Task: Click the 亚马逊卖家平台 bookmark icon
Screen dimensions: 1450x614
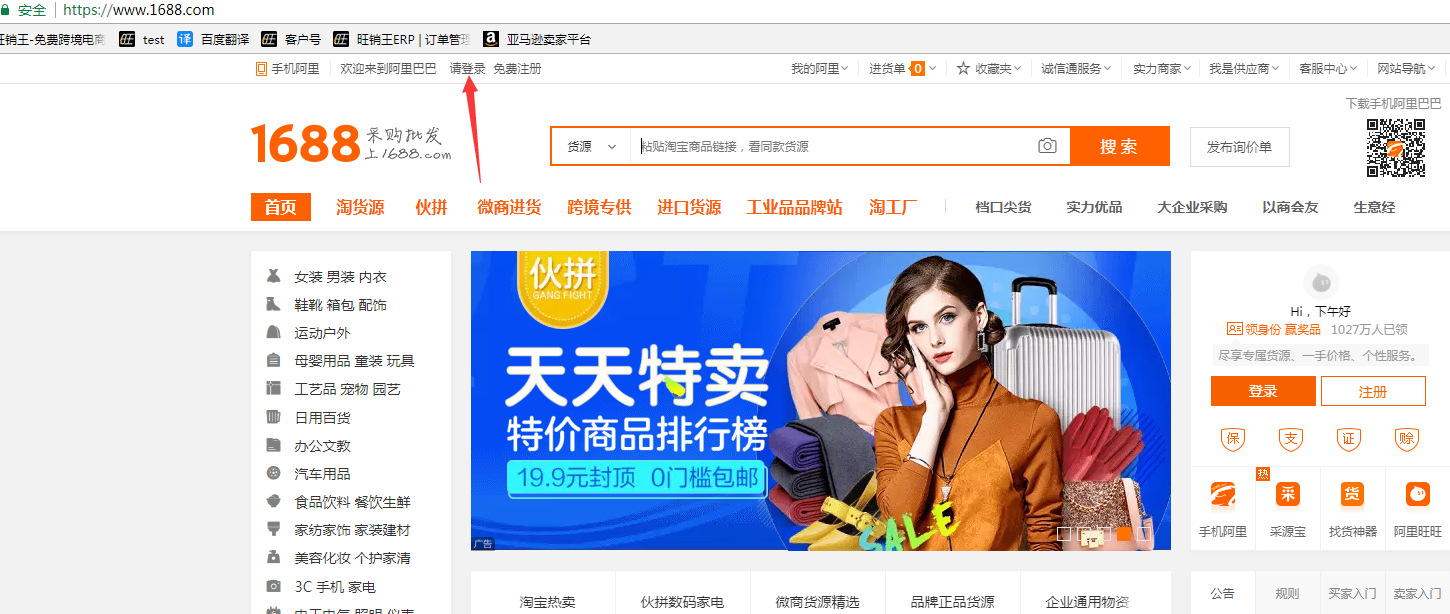Action: [491, 39]
